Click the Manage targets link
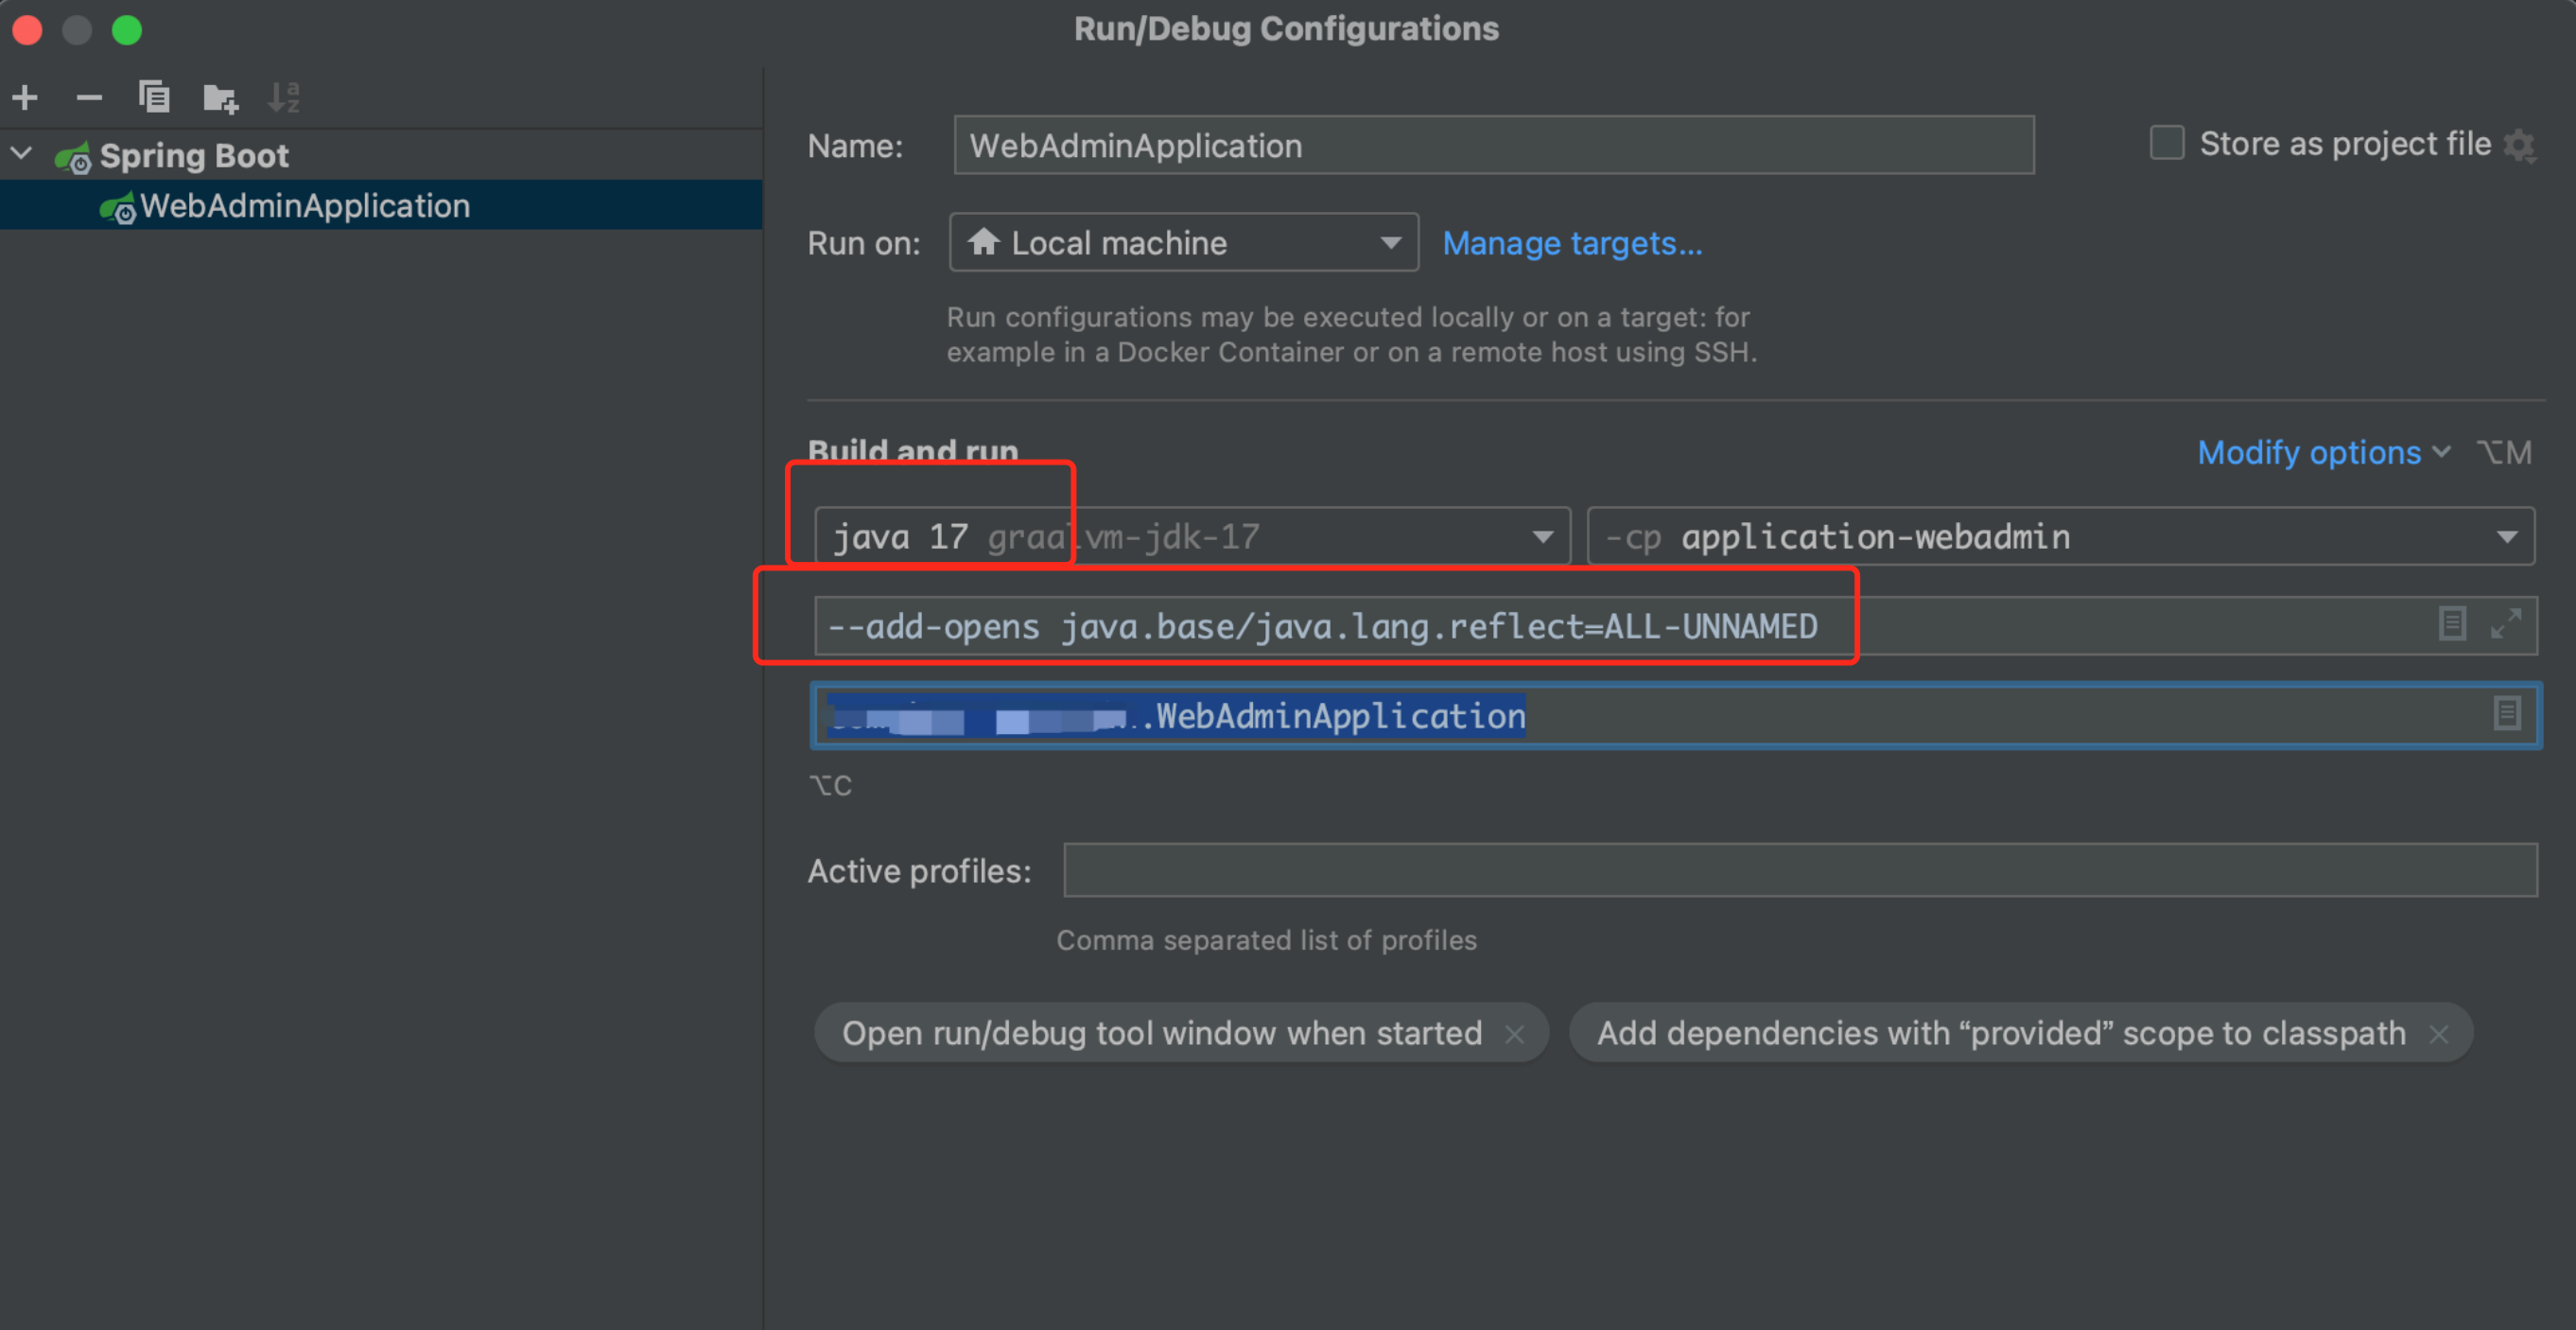Screen dimensions: 2576x1330 coord(1571,243)
